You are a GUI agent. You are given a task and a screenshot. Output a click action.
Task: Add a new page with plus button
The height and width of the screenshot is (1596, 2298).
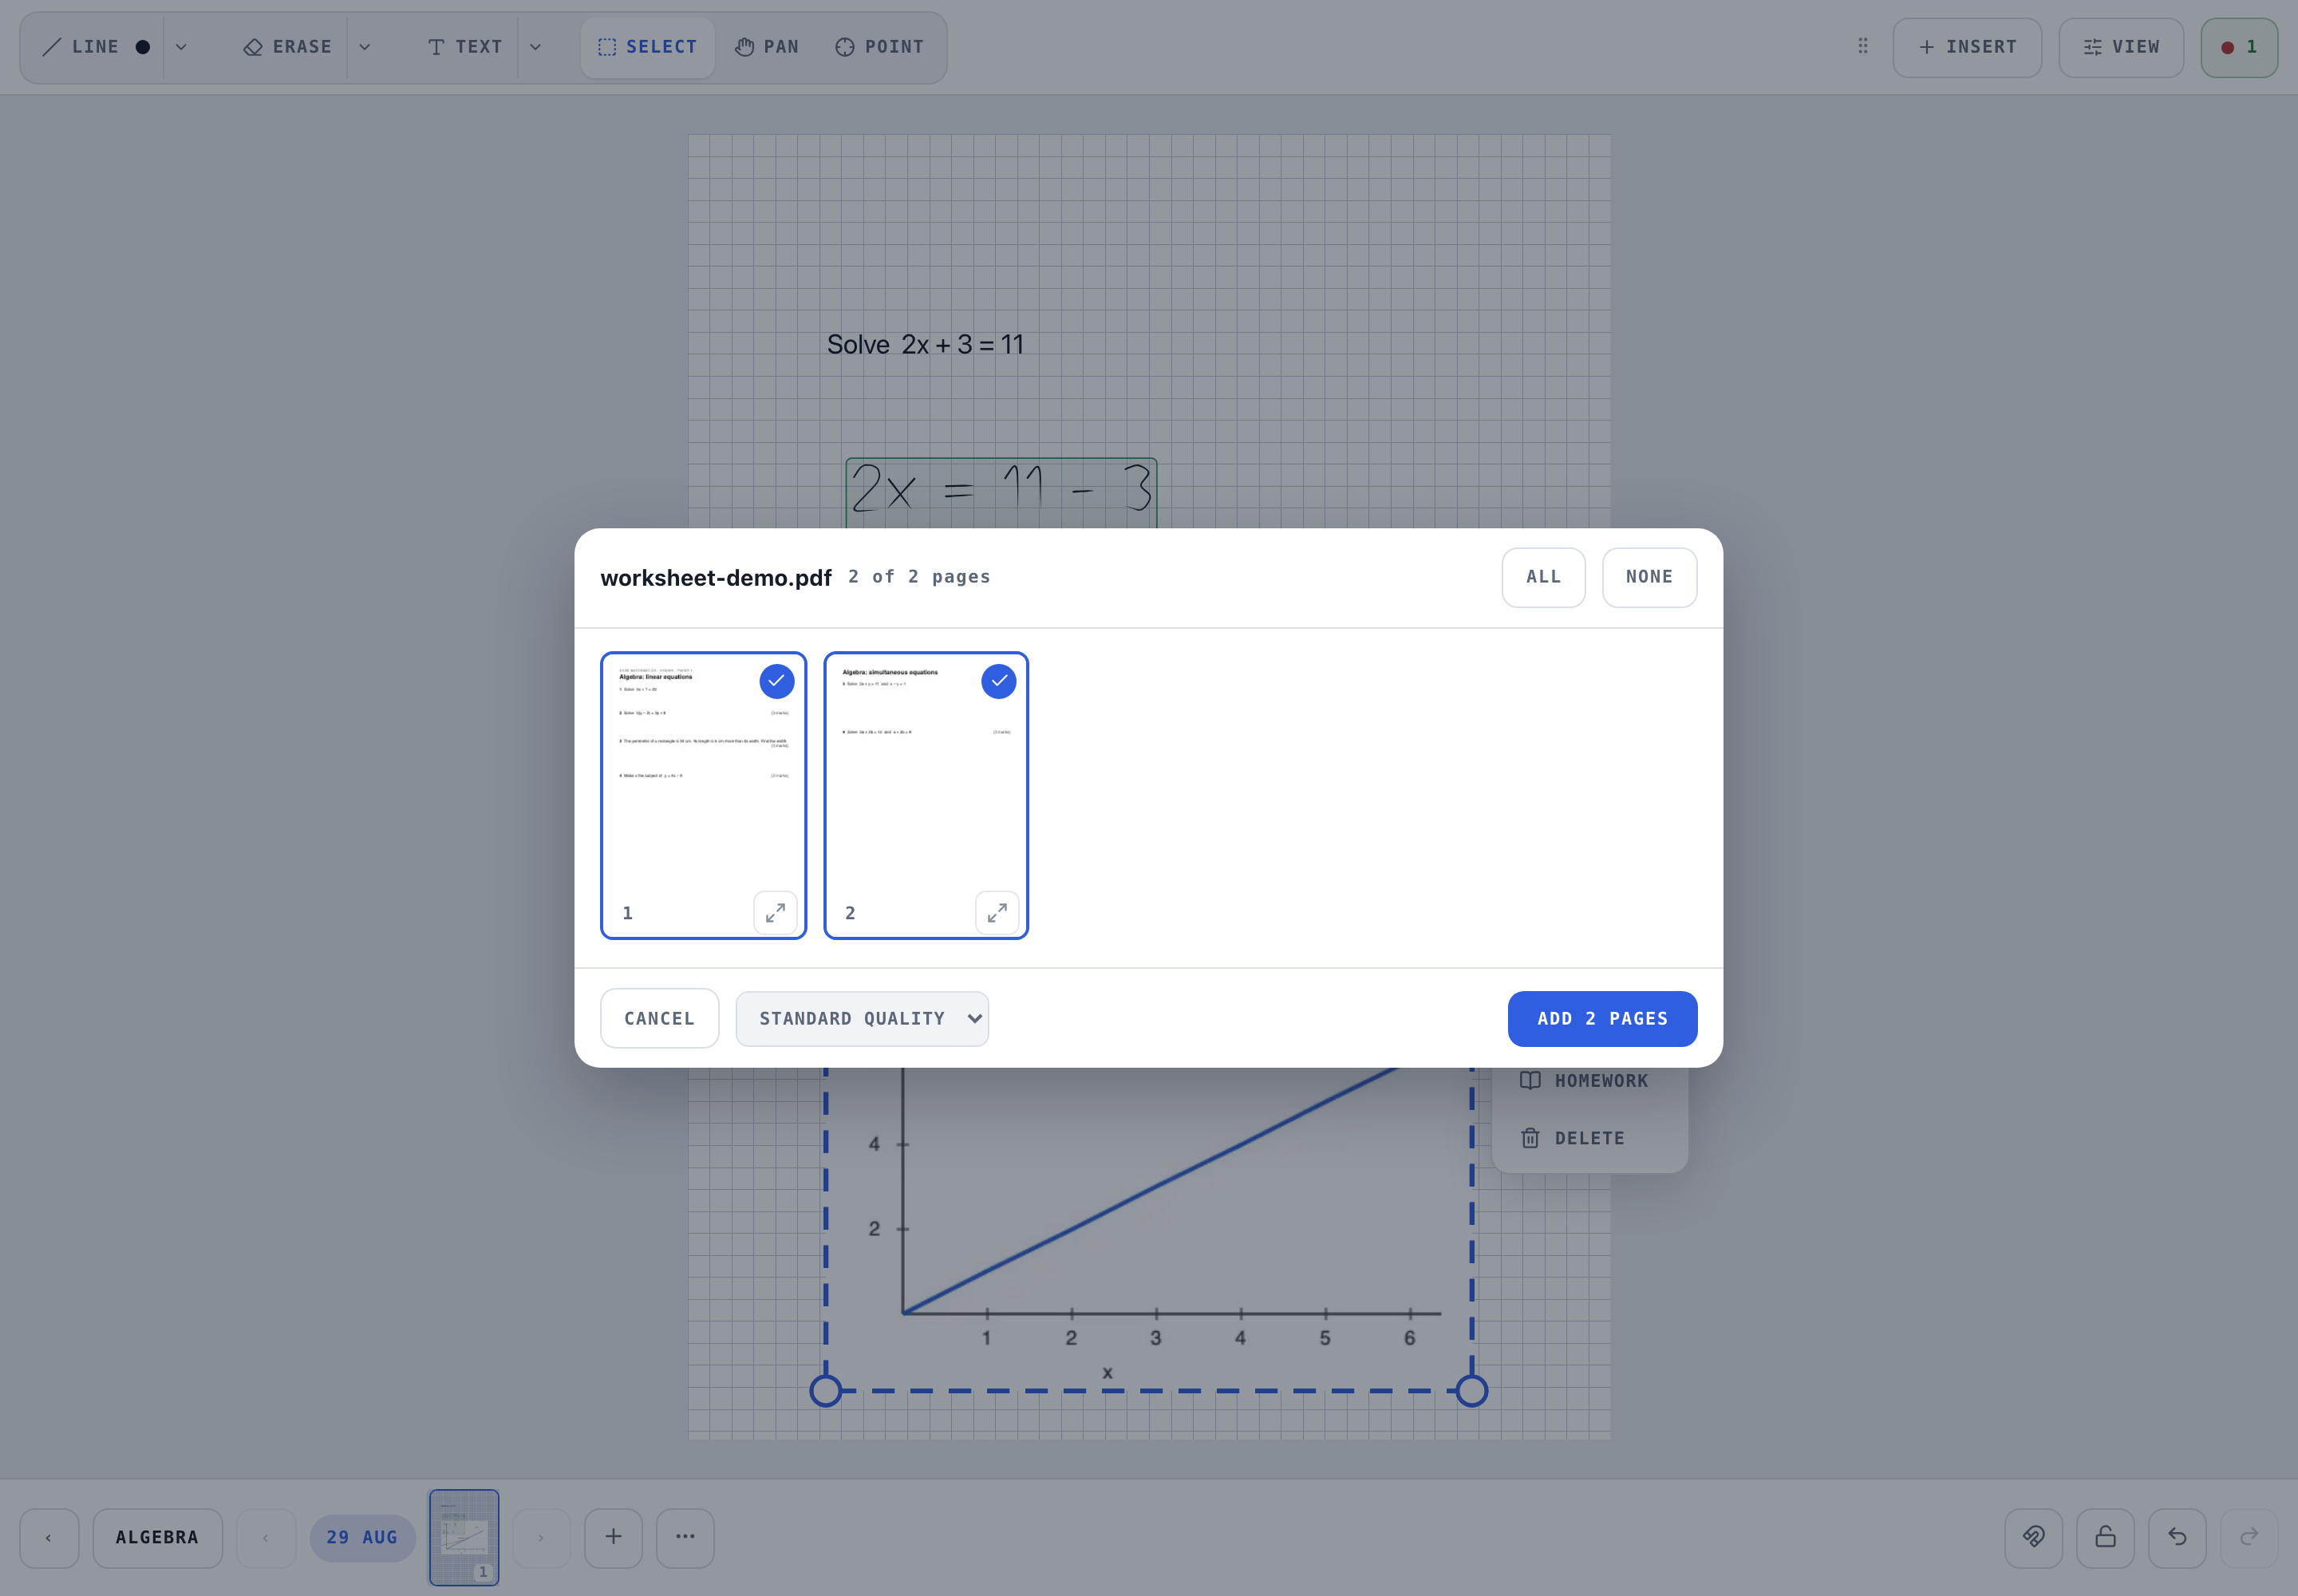point(613,1538)
